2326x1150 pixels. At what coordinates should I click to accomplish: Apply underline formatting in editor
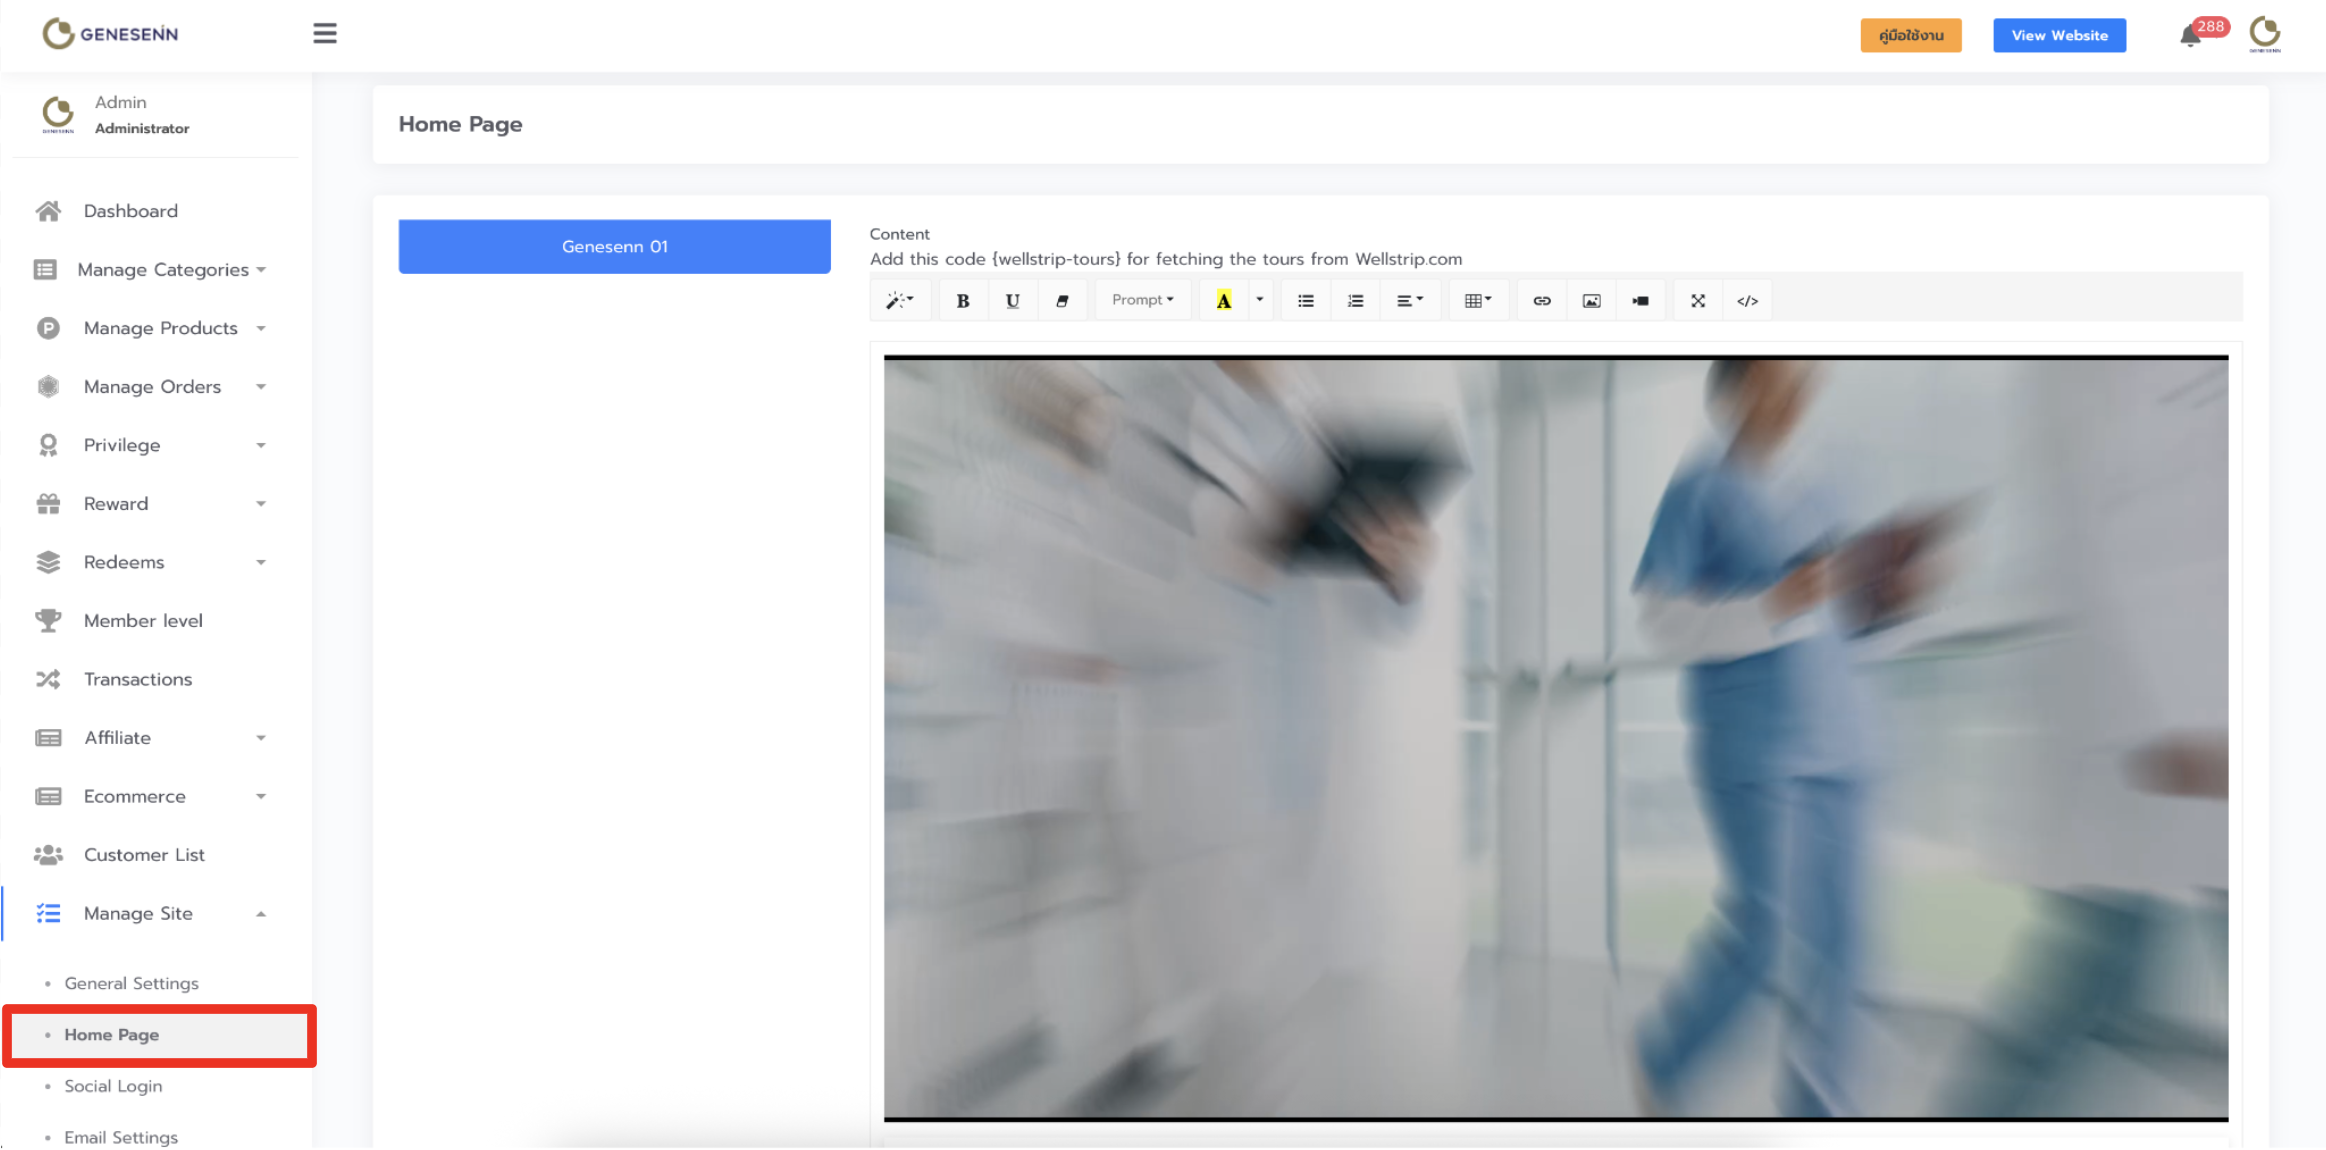tap(1012, 300)
